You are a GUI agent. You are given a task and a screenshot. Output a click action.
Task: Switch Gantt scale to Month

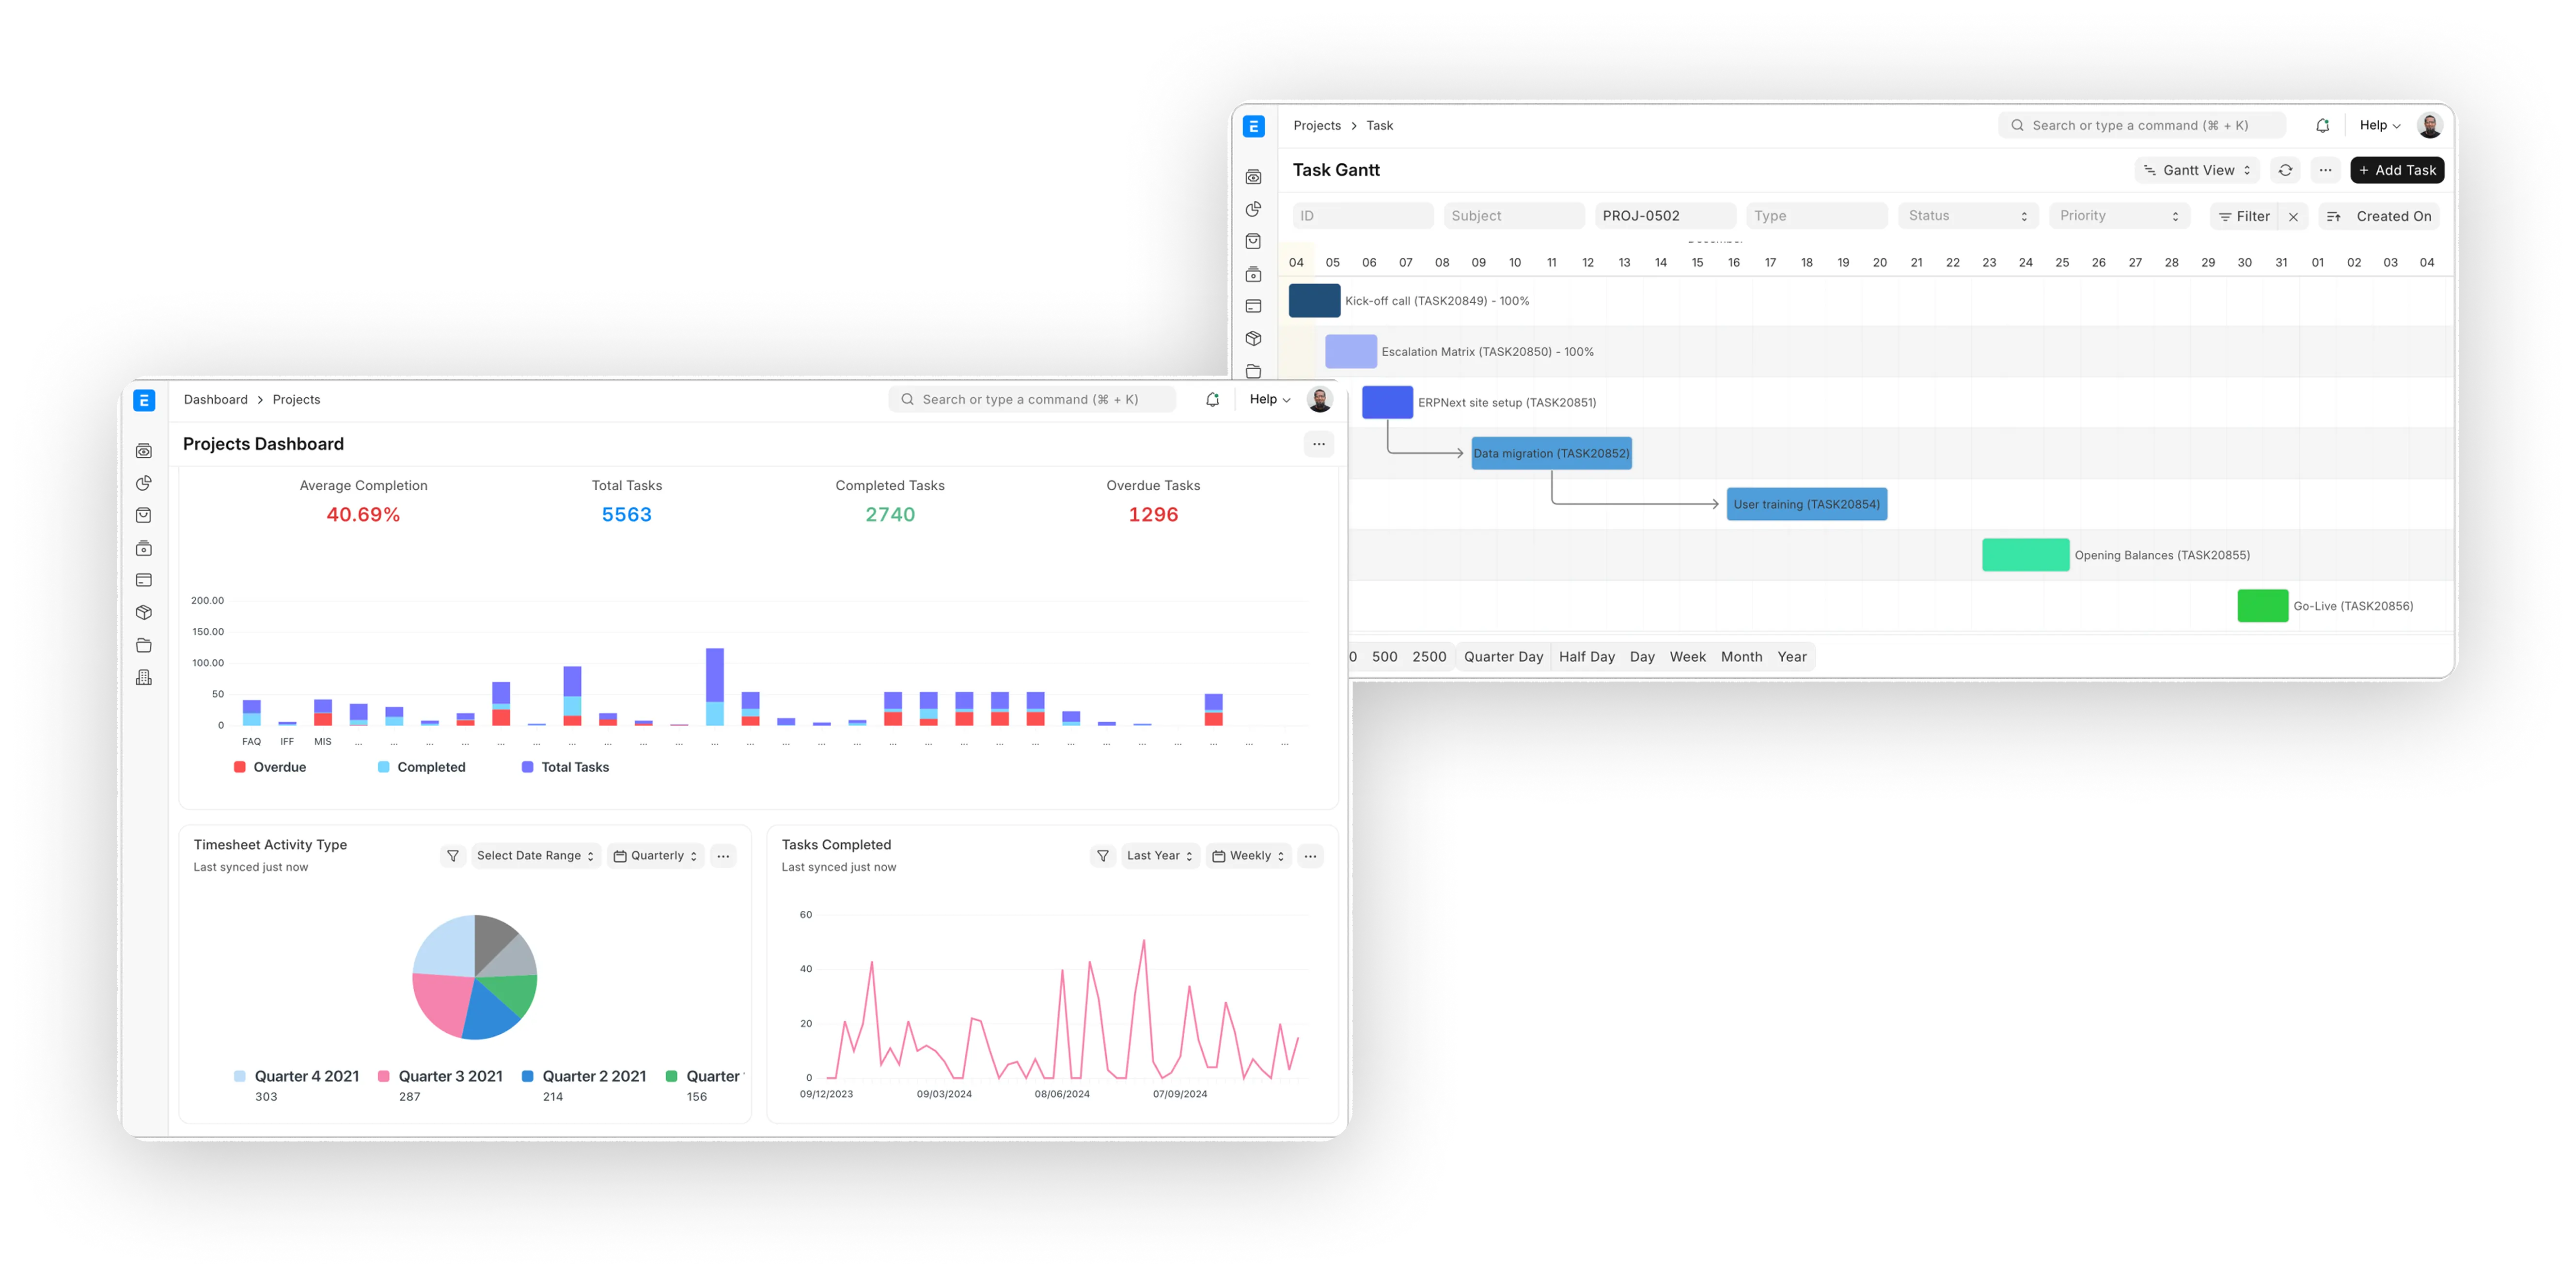[1741, 657]
